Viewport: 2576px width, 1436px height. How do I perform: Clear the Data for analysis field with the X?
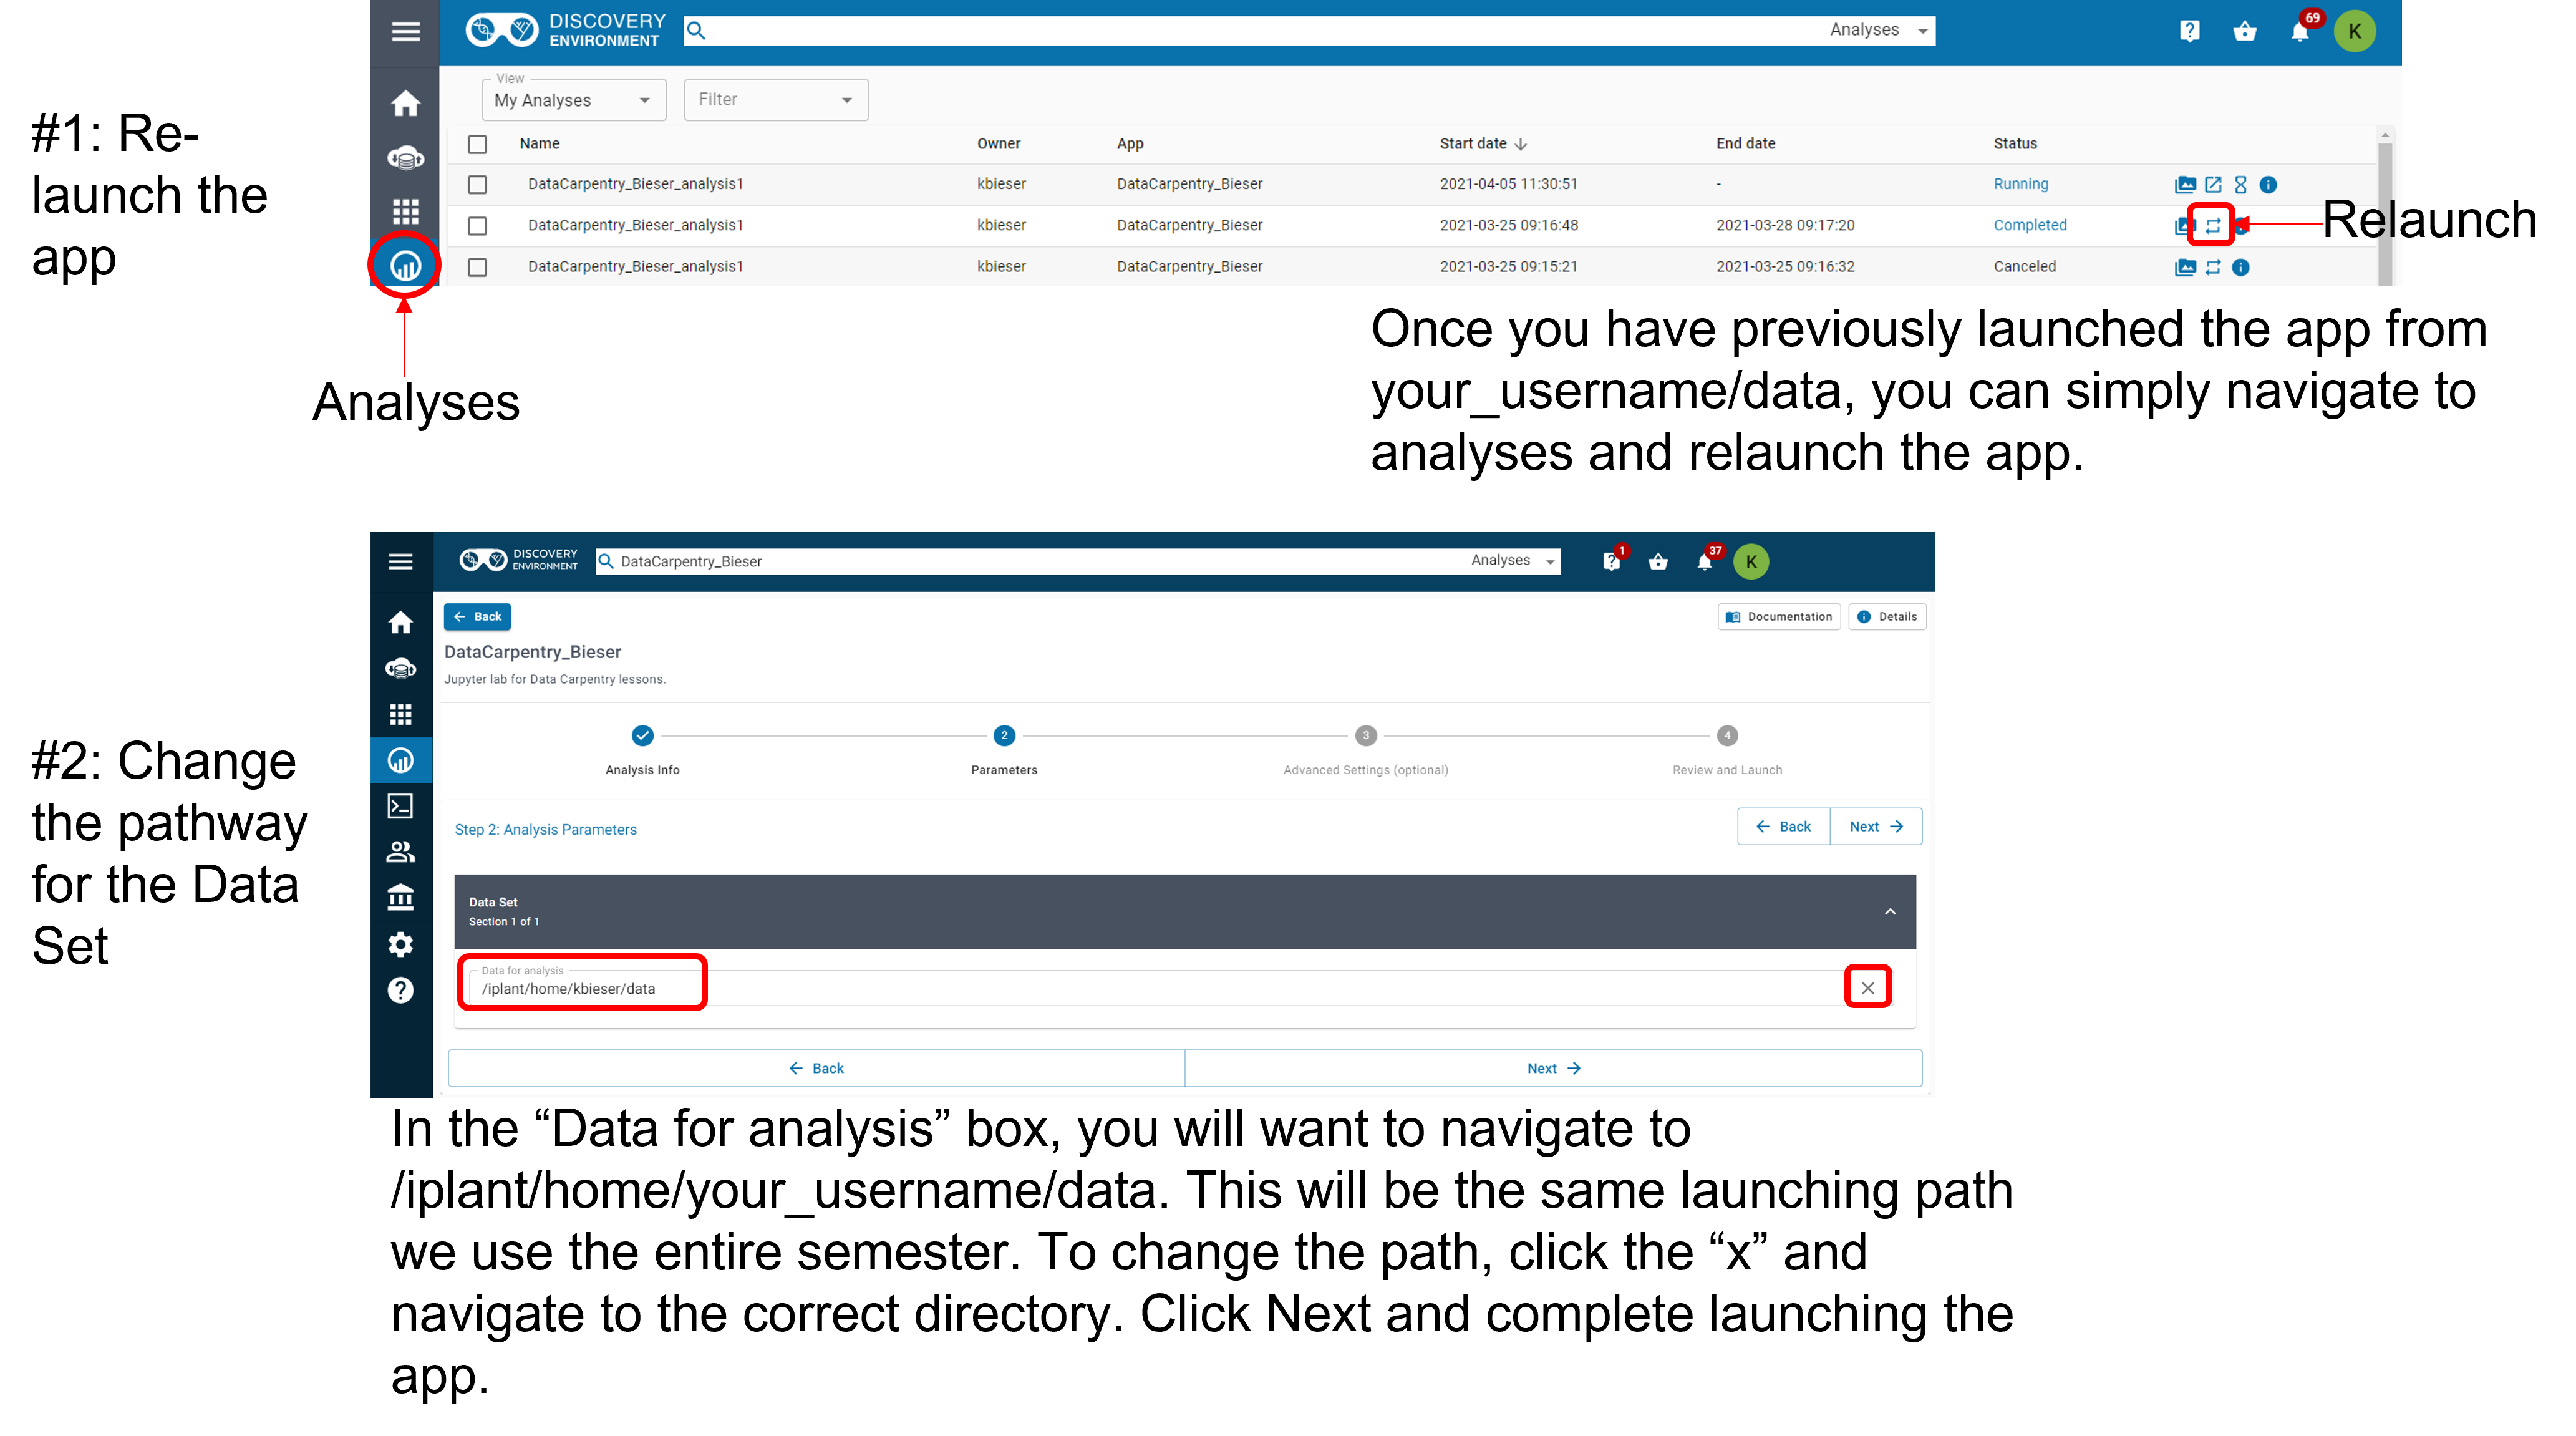(x=1867, y=988)
